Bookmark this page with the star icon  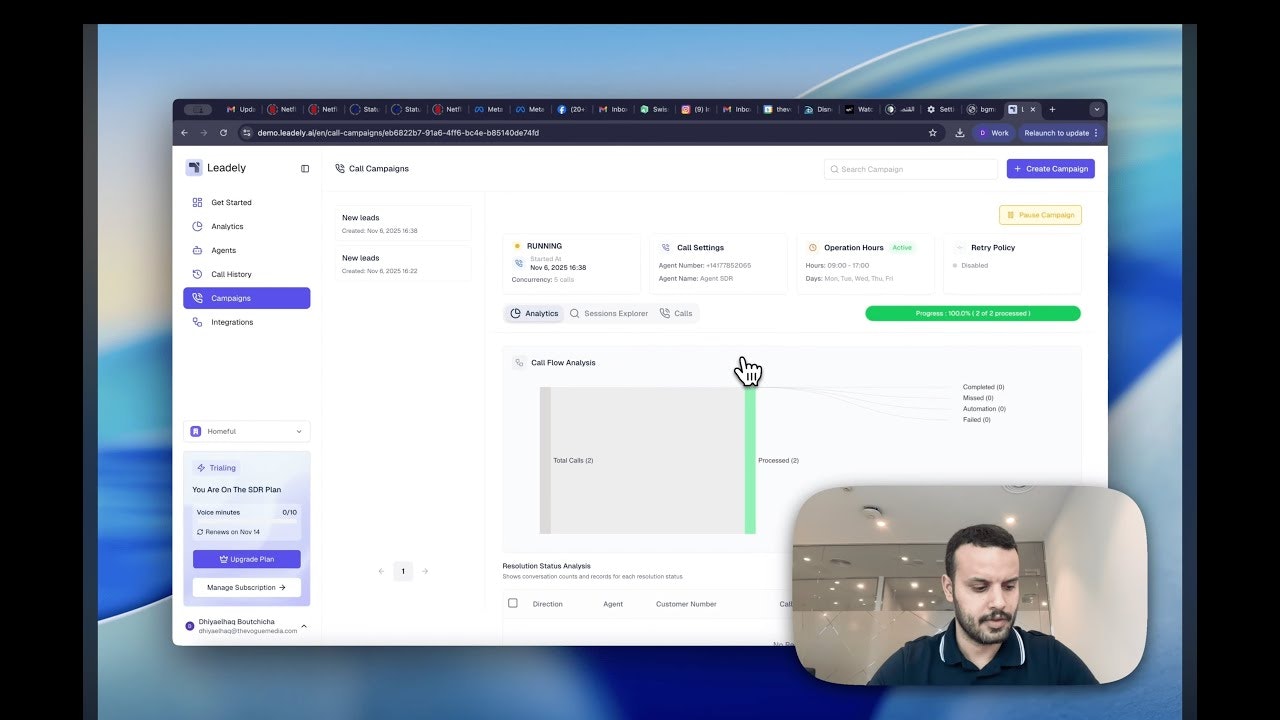tap(933, 133)
